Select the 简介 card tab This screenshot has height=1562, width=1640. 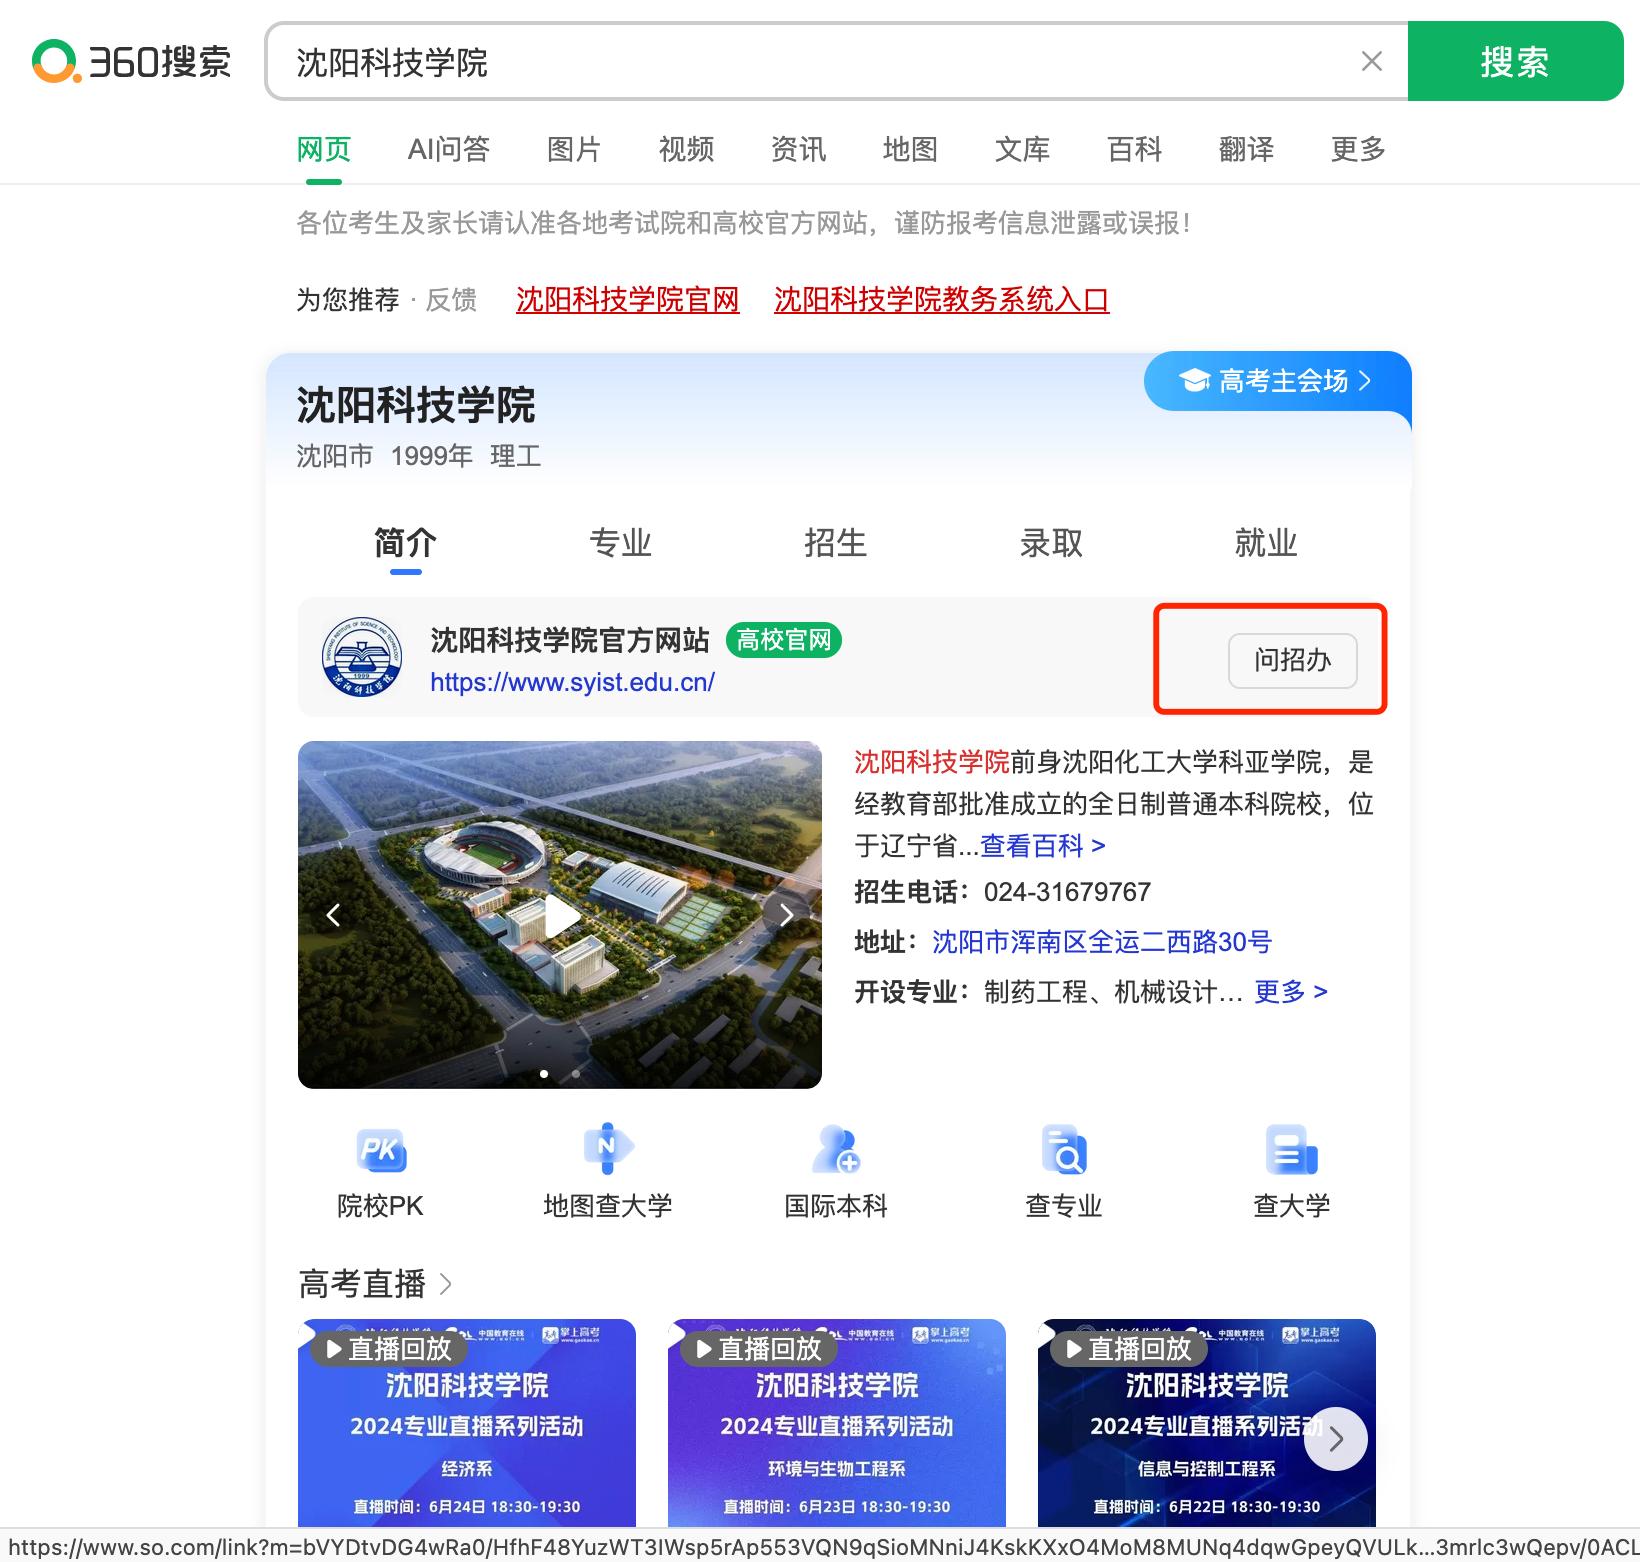[405, 543]
